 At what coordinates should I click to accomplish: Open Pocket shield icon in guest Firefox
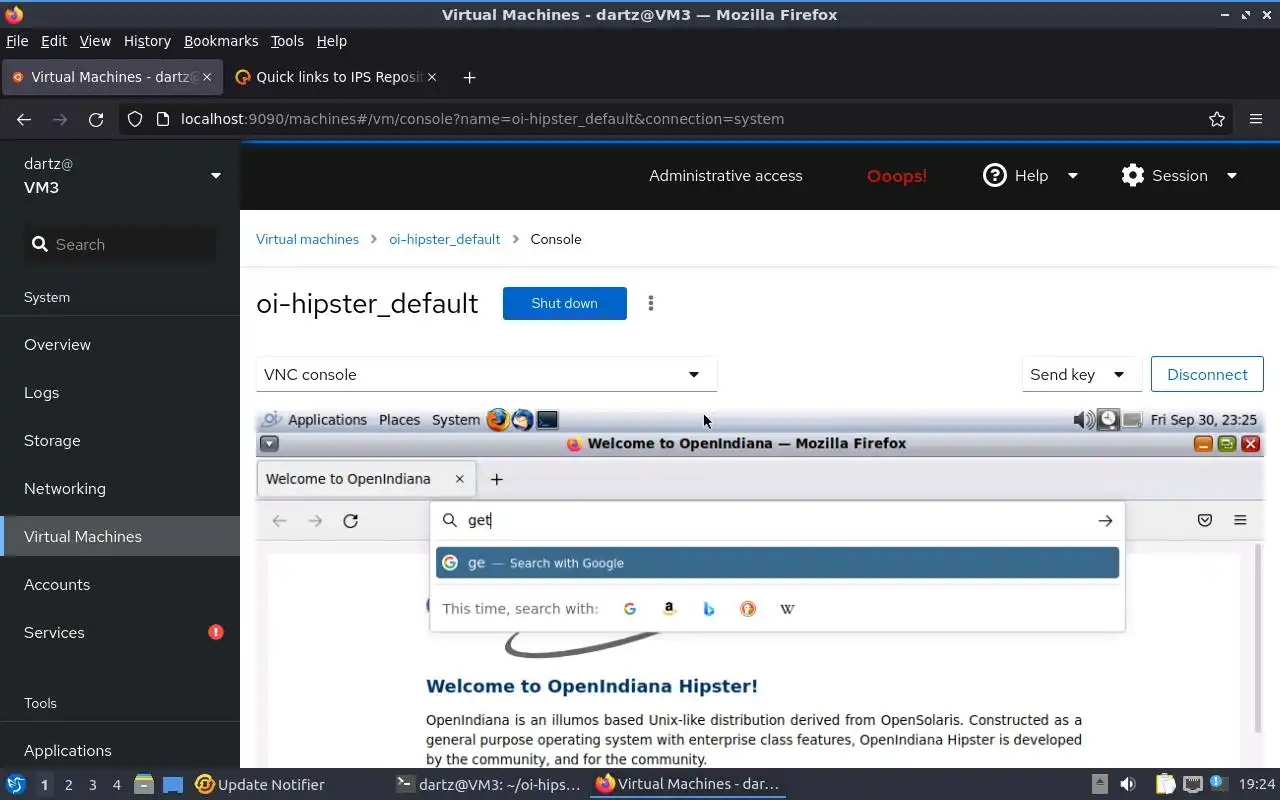coord(1205,520)
